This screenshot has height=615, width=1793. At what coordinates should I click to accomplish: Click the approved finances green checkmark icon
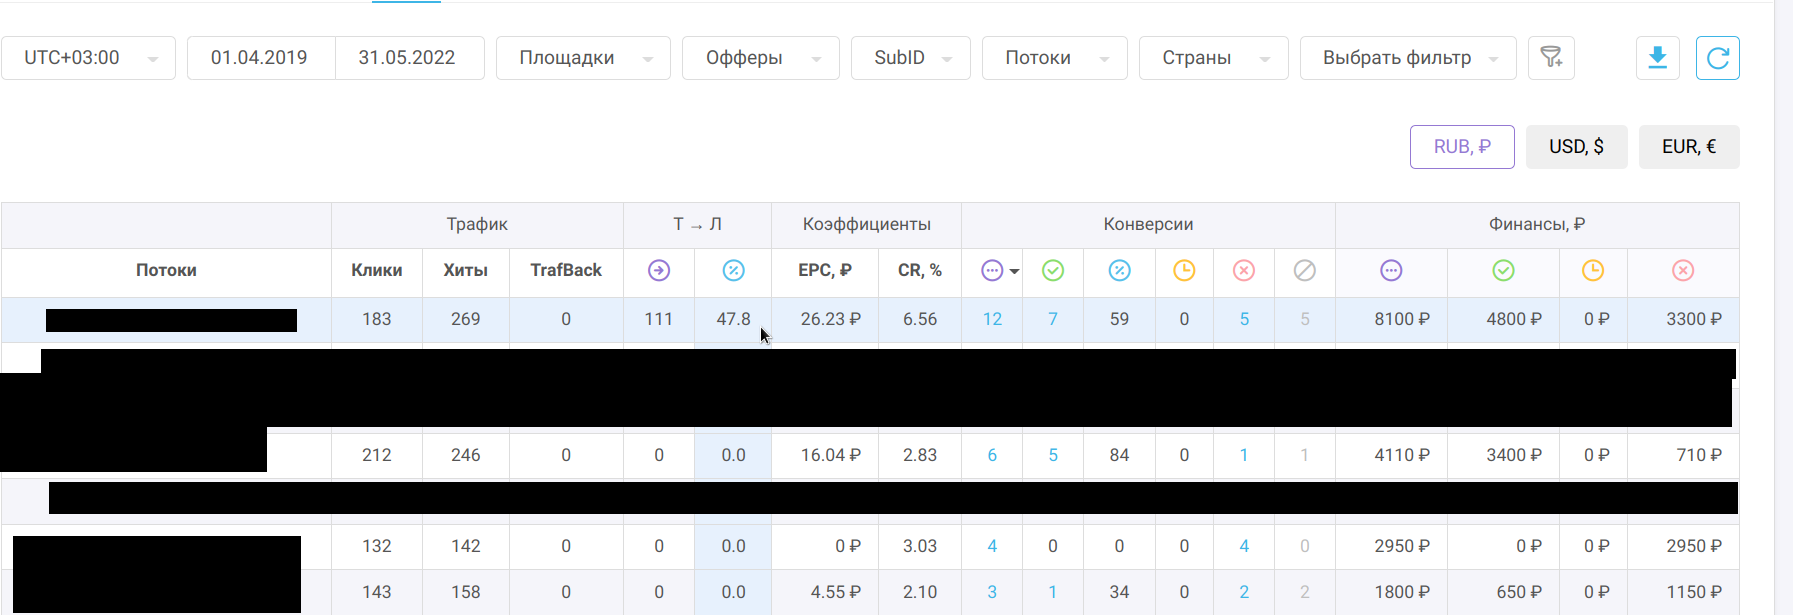coord(1502,271)
